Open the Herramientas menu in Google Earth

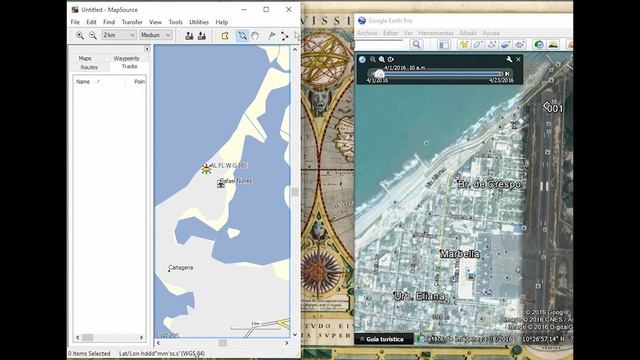pyautogui.click(x=436, y=33)
